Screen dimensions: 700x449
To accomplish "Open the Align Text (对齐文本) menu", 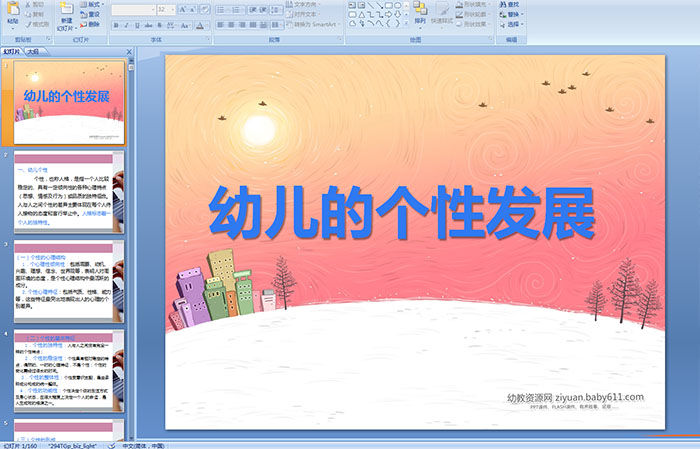I will pyautogui.click(x=303, y=14).
